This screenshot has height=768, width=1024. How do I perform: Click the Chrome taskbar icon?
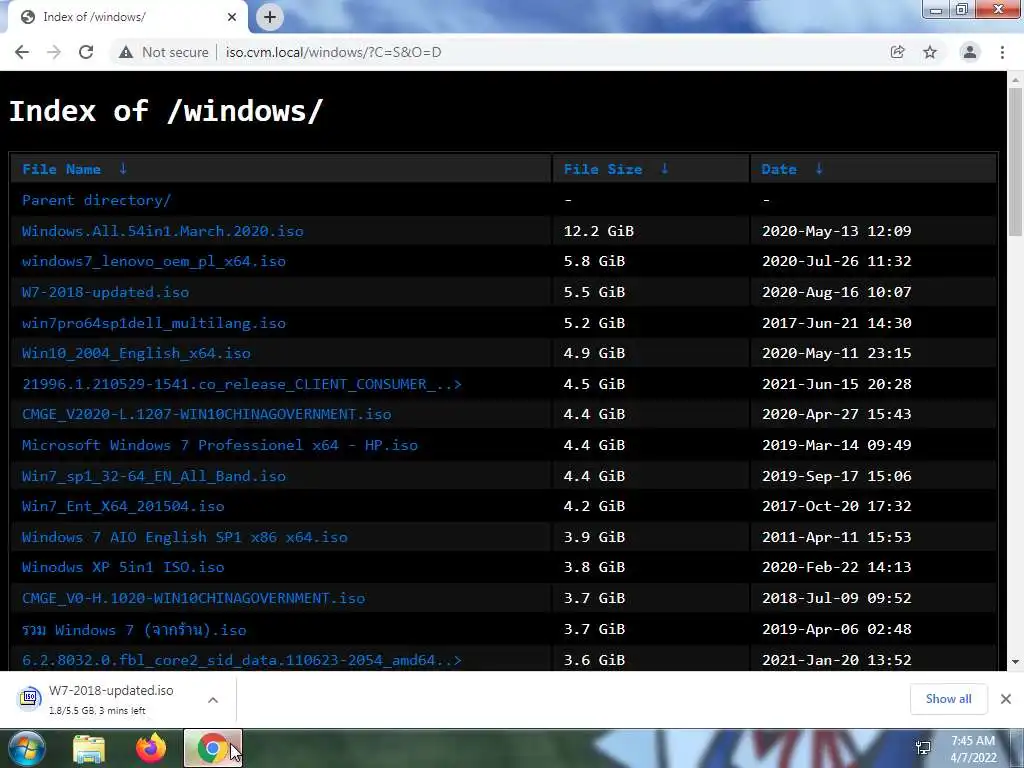point(212,748)
